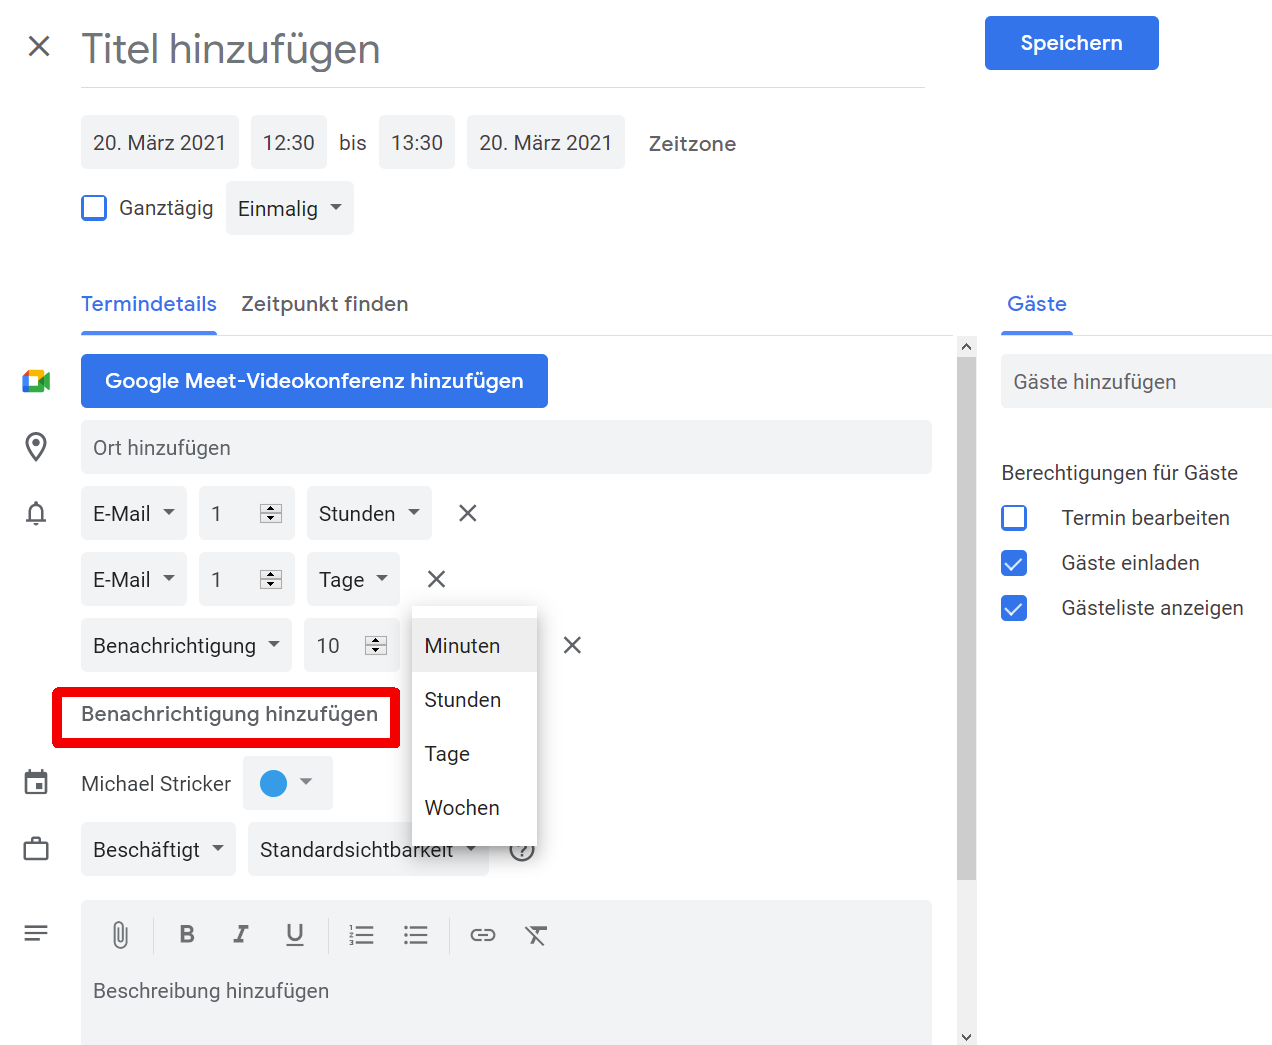Switch to the Termindetails tab
Viewport: 1272px width, 1045px height.
click(149, 304)
